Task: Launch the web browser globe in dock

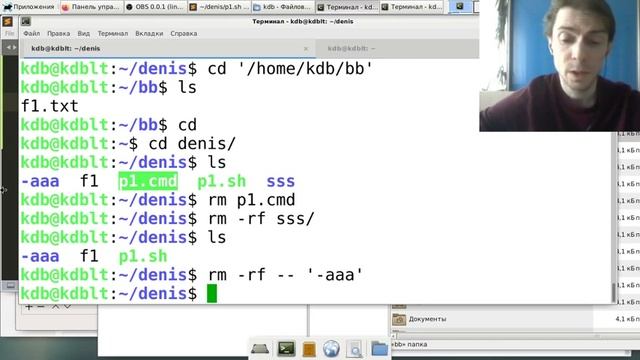Action: click(331, 349)
